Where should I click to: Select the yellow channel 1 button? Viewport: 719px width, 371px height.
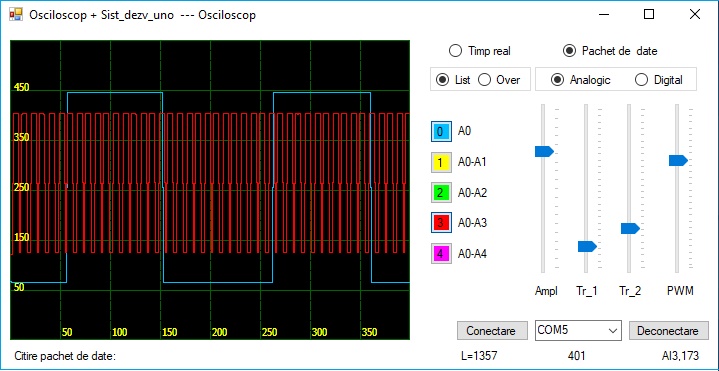click(x=441, y=162)
